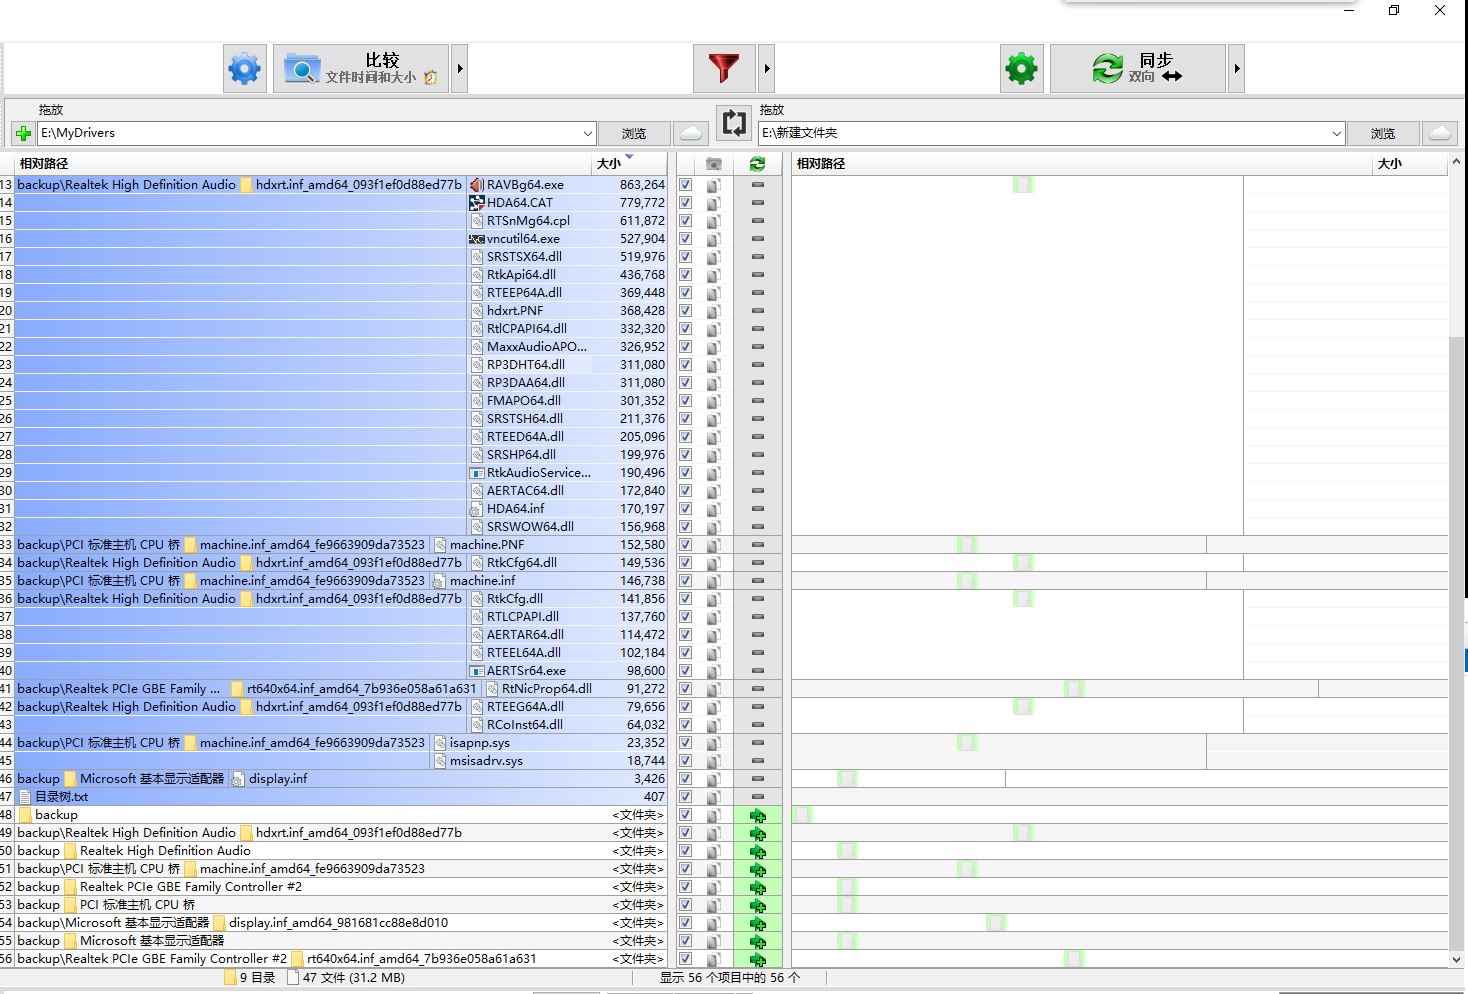Sort by sync action using the green header icon
The height and width of the screenshot is (994, 1468).
coord(757,164)
